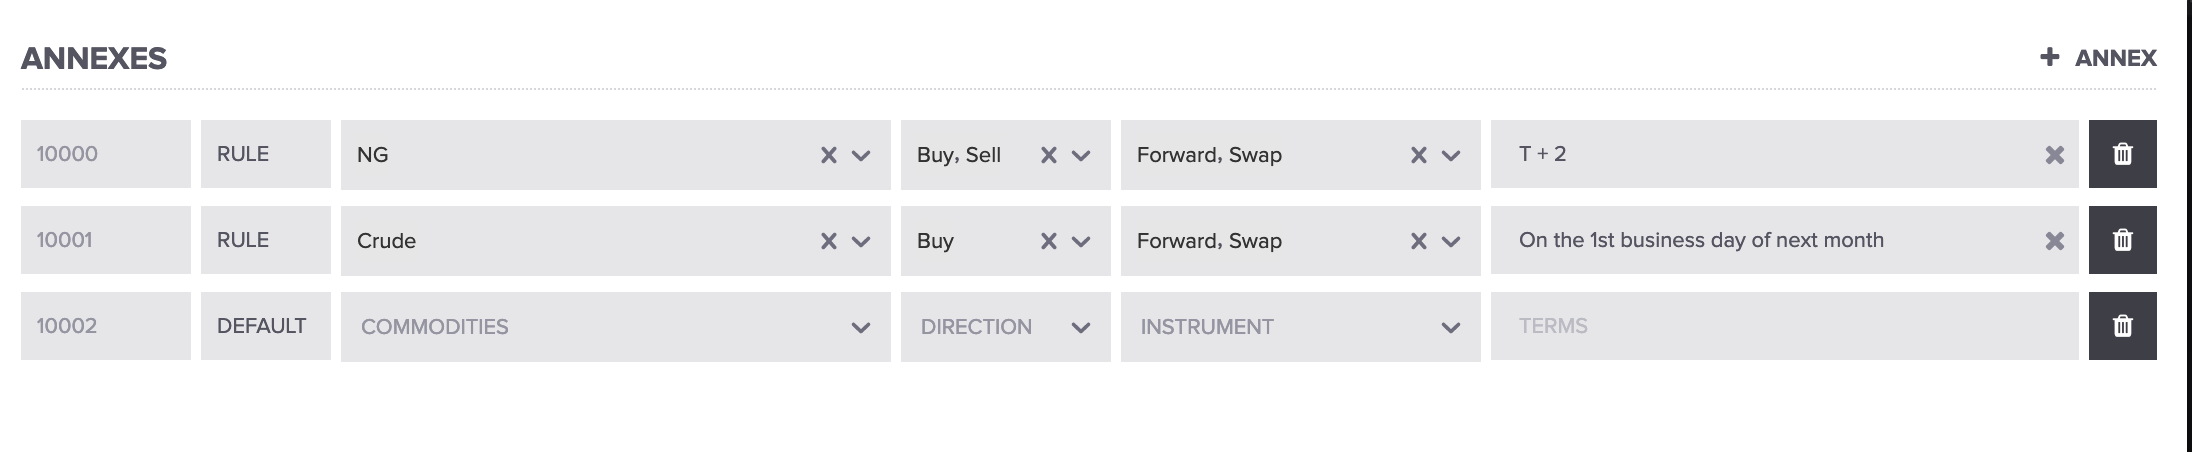Clear the '1st business day' terms text
2192x452 pixels.
coord(2054,241)
